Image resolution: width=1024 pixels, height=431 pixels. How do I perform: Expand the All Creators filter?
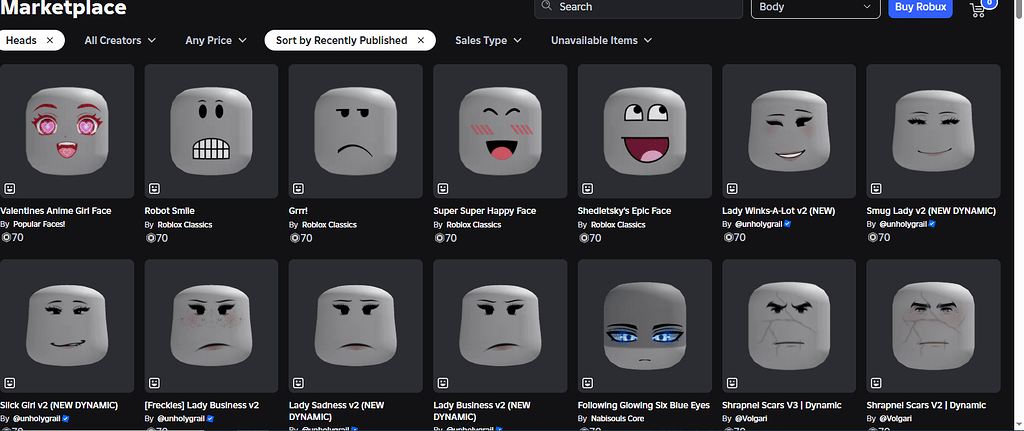[x=120, y=40]
